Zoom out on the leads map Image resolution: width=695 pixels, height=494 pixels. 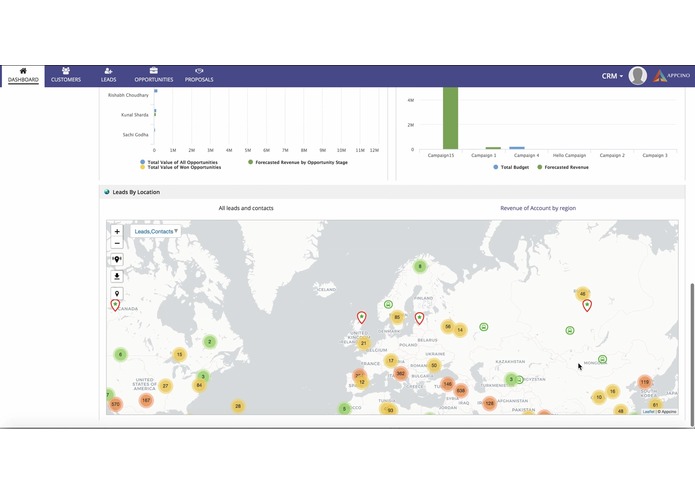117,243
